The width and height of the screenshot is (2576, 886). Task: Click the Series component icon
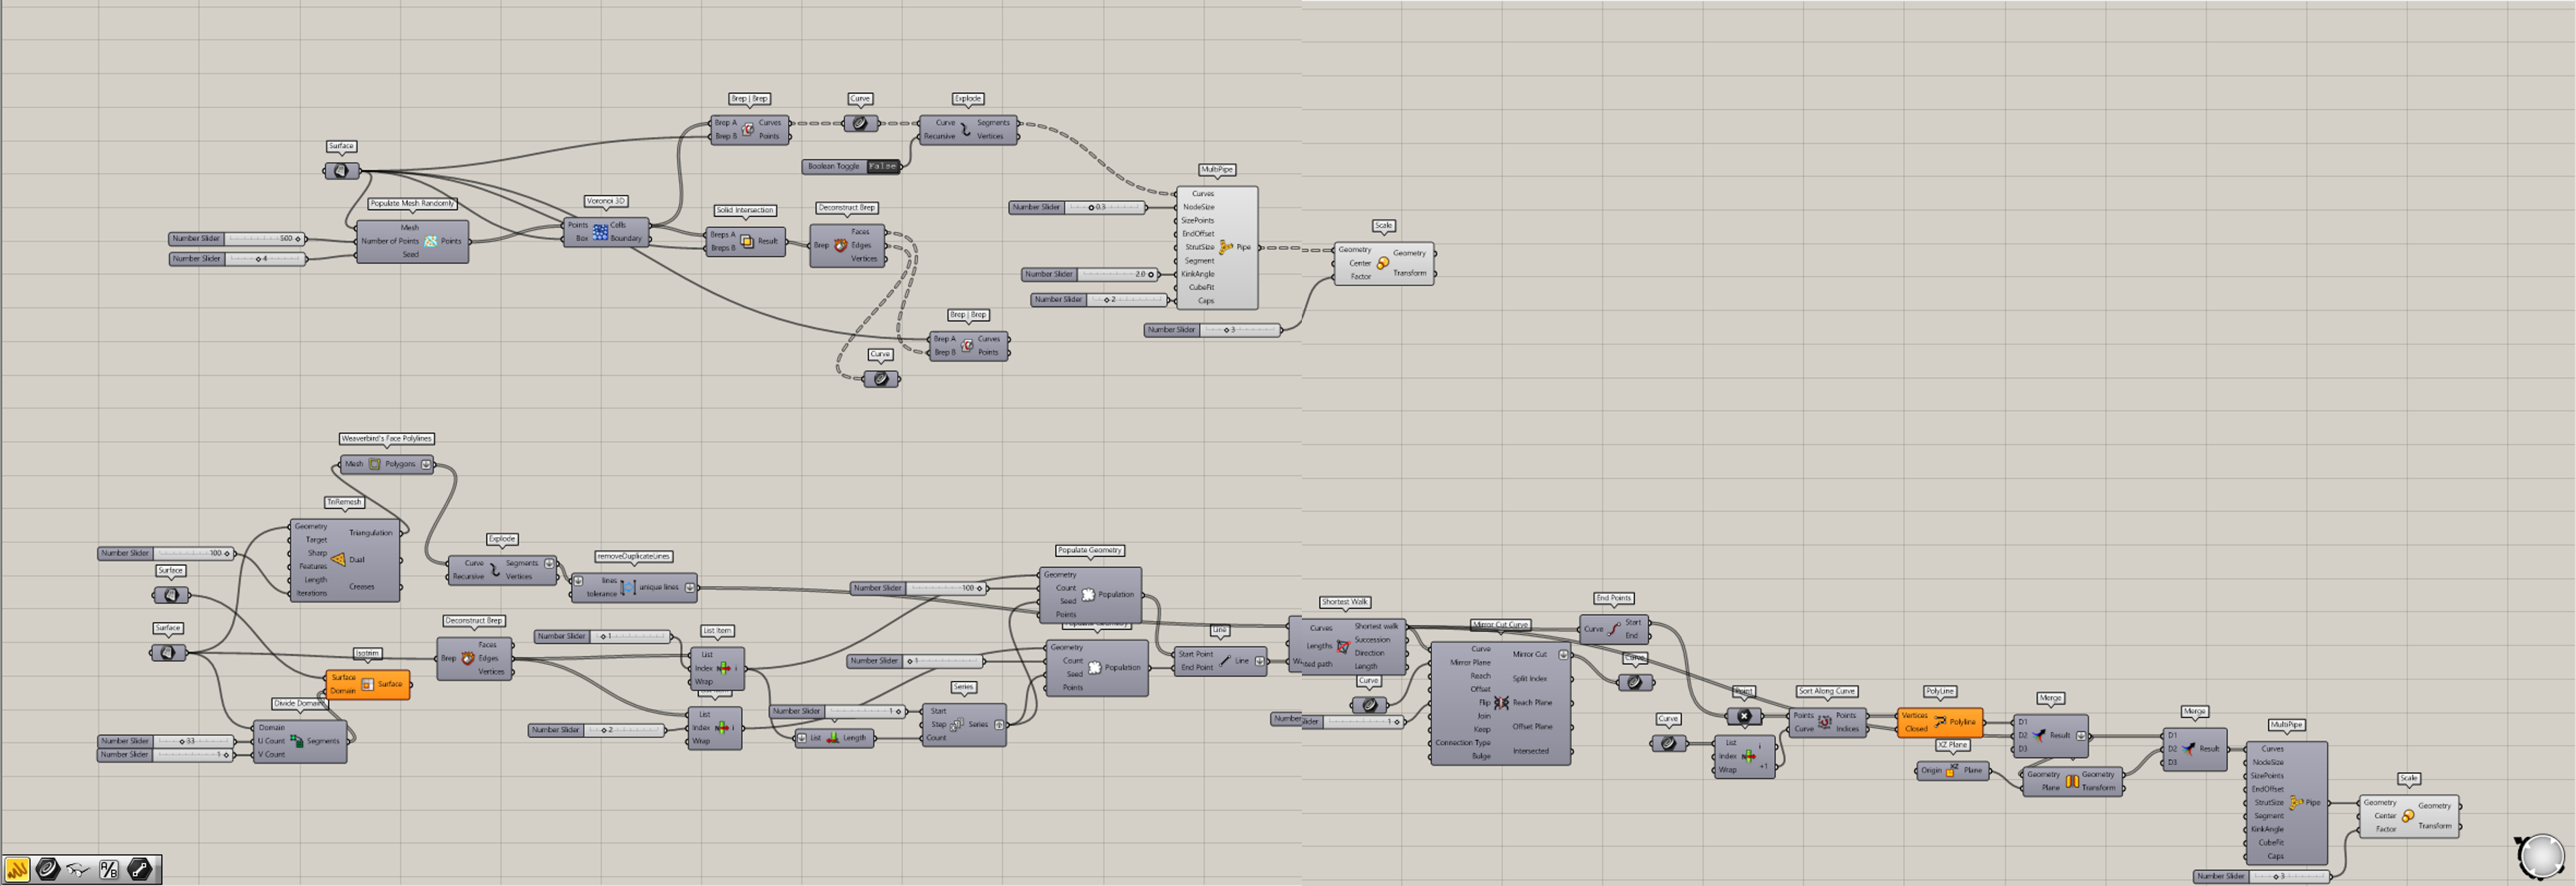(956, 724)
